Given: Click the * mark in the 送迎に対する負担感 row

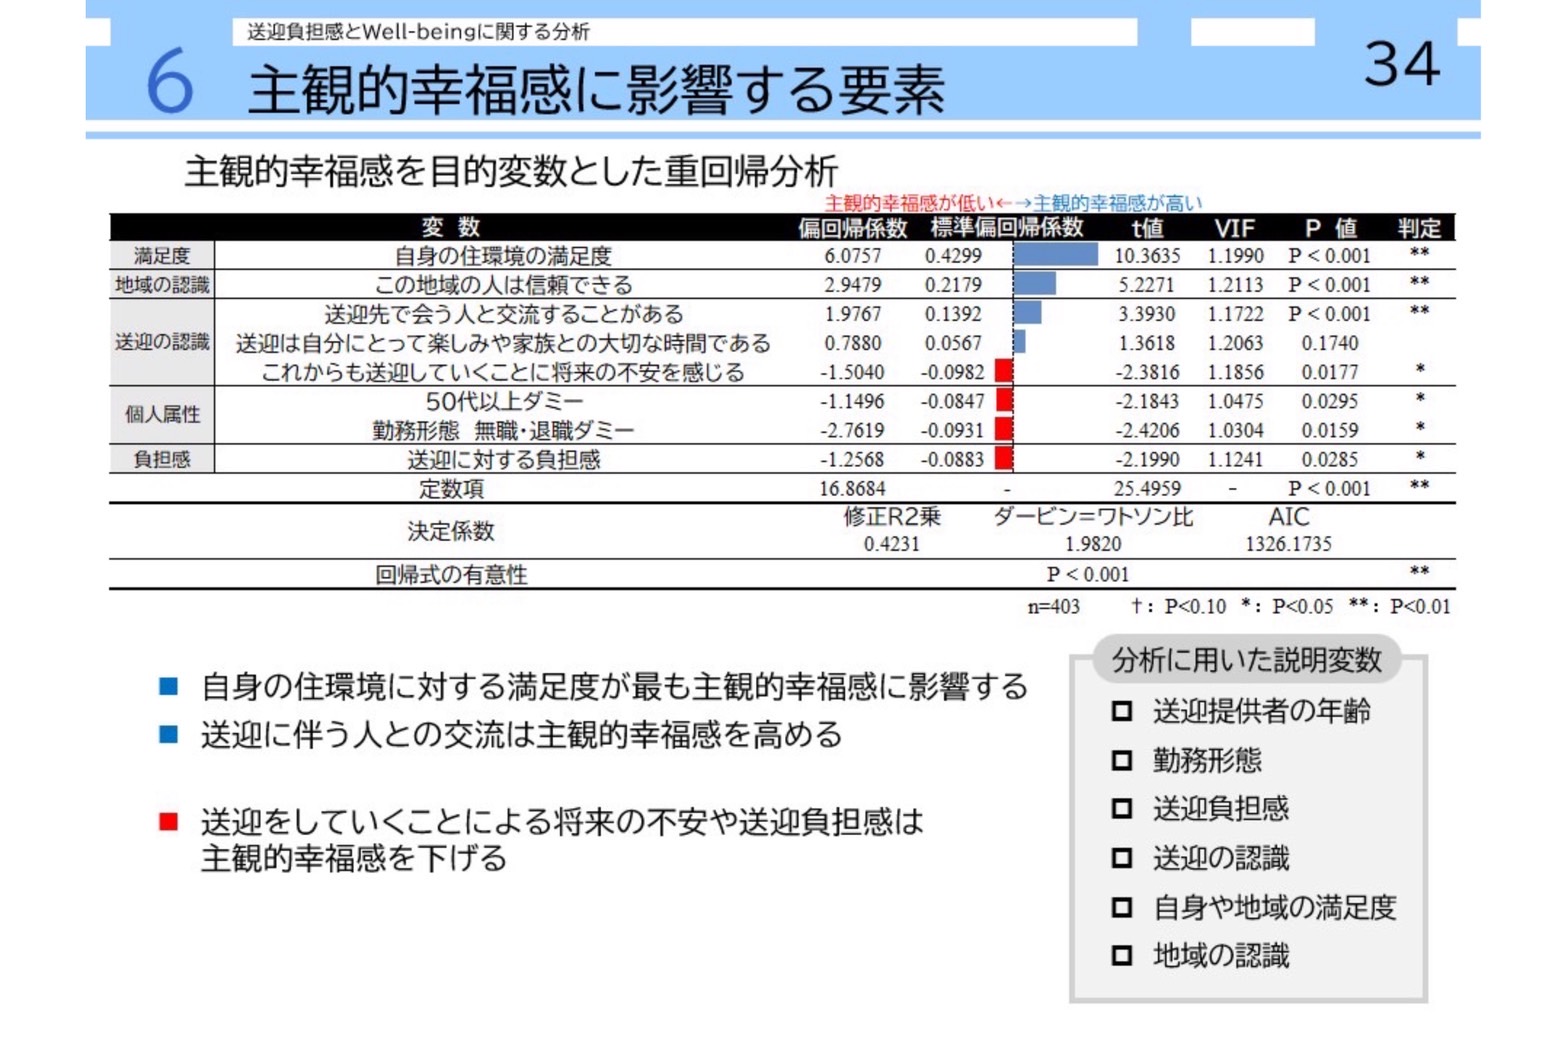Looking at the screenshot, I should (1419, 458).
